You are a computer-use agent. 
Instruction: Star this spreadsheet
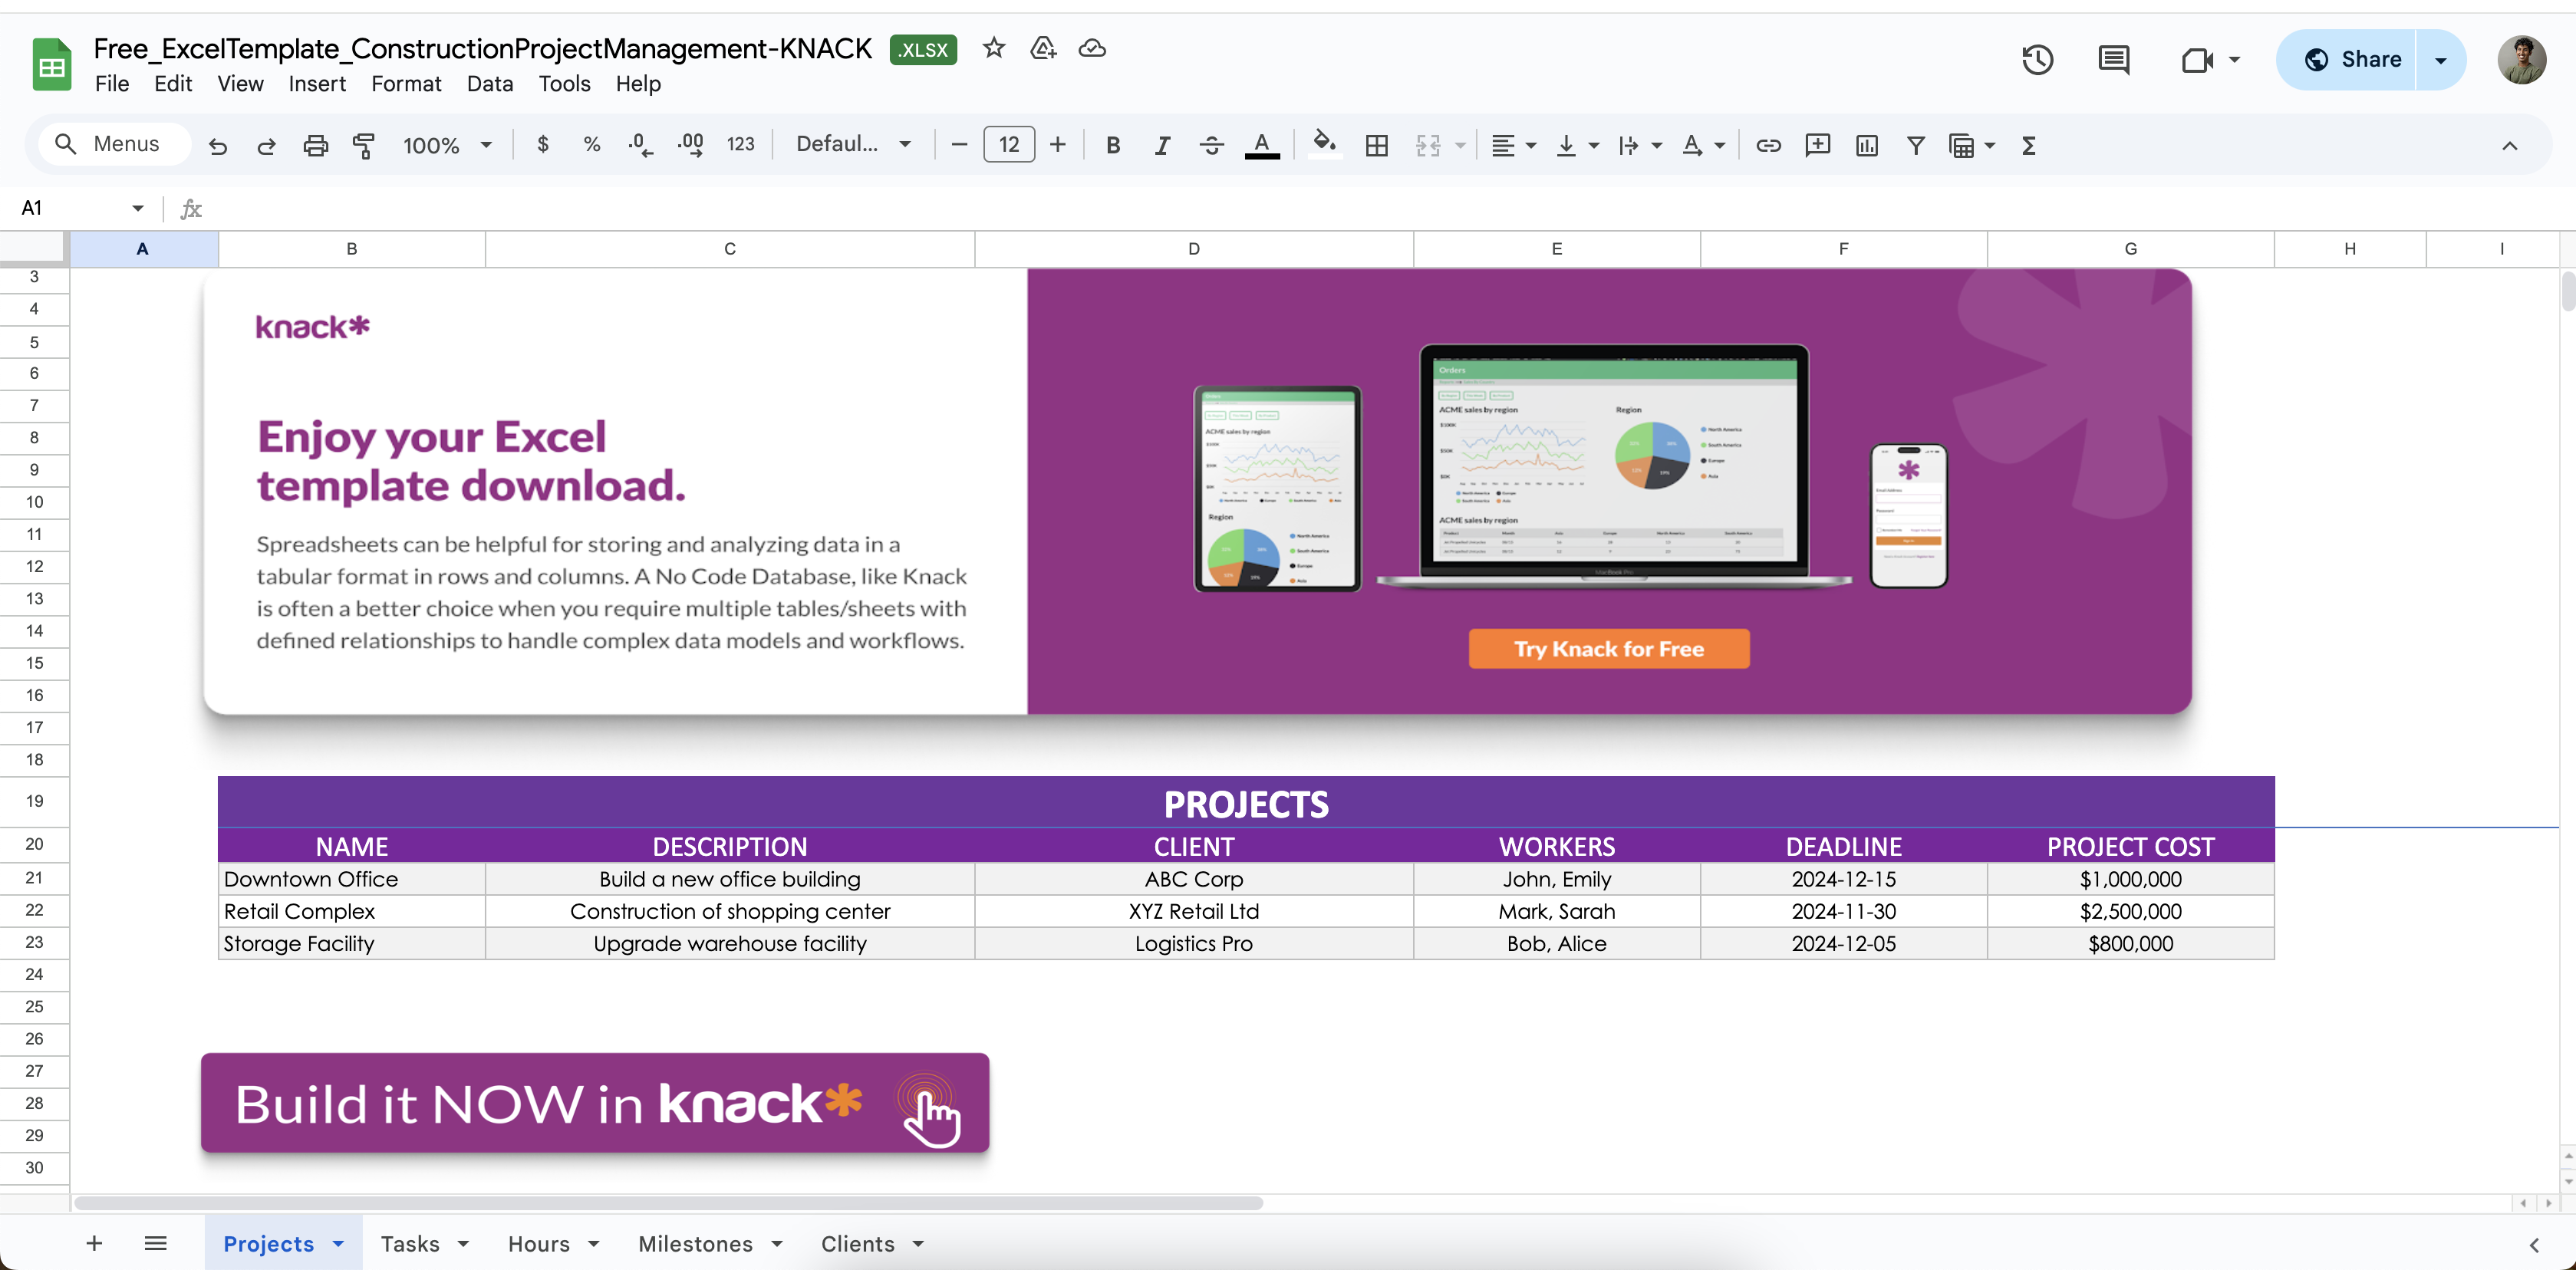pyautogui.click(x=993, y=48)
